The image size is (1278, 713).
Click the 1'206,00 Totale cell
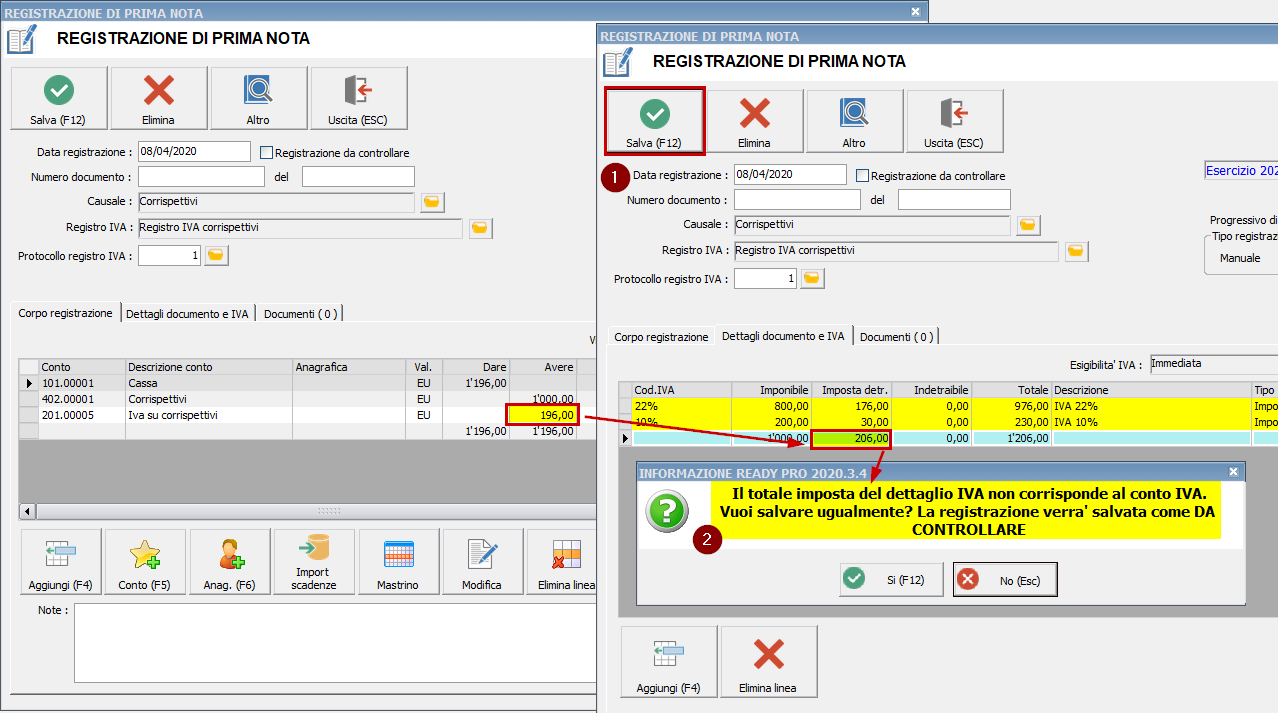(x=1011, y=438)
